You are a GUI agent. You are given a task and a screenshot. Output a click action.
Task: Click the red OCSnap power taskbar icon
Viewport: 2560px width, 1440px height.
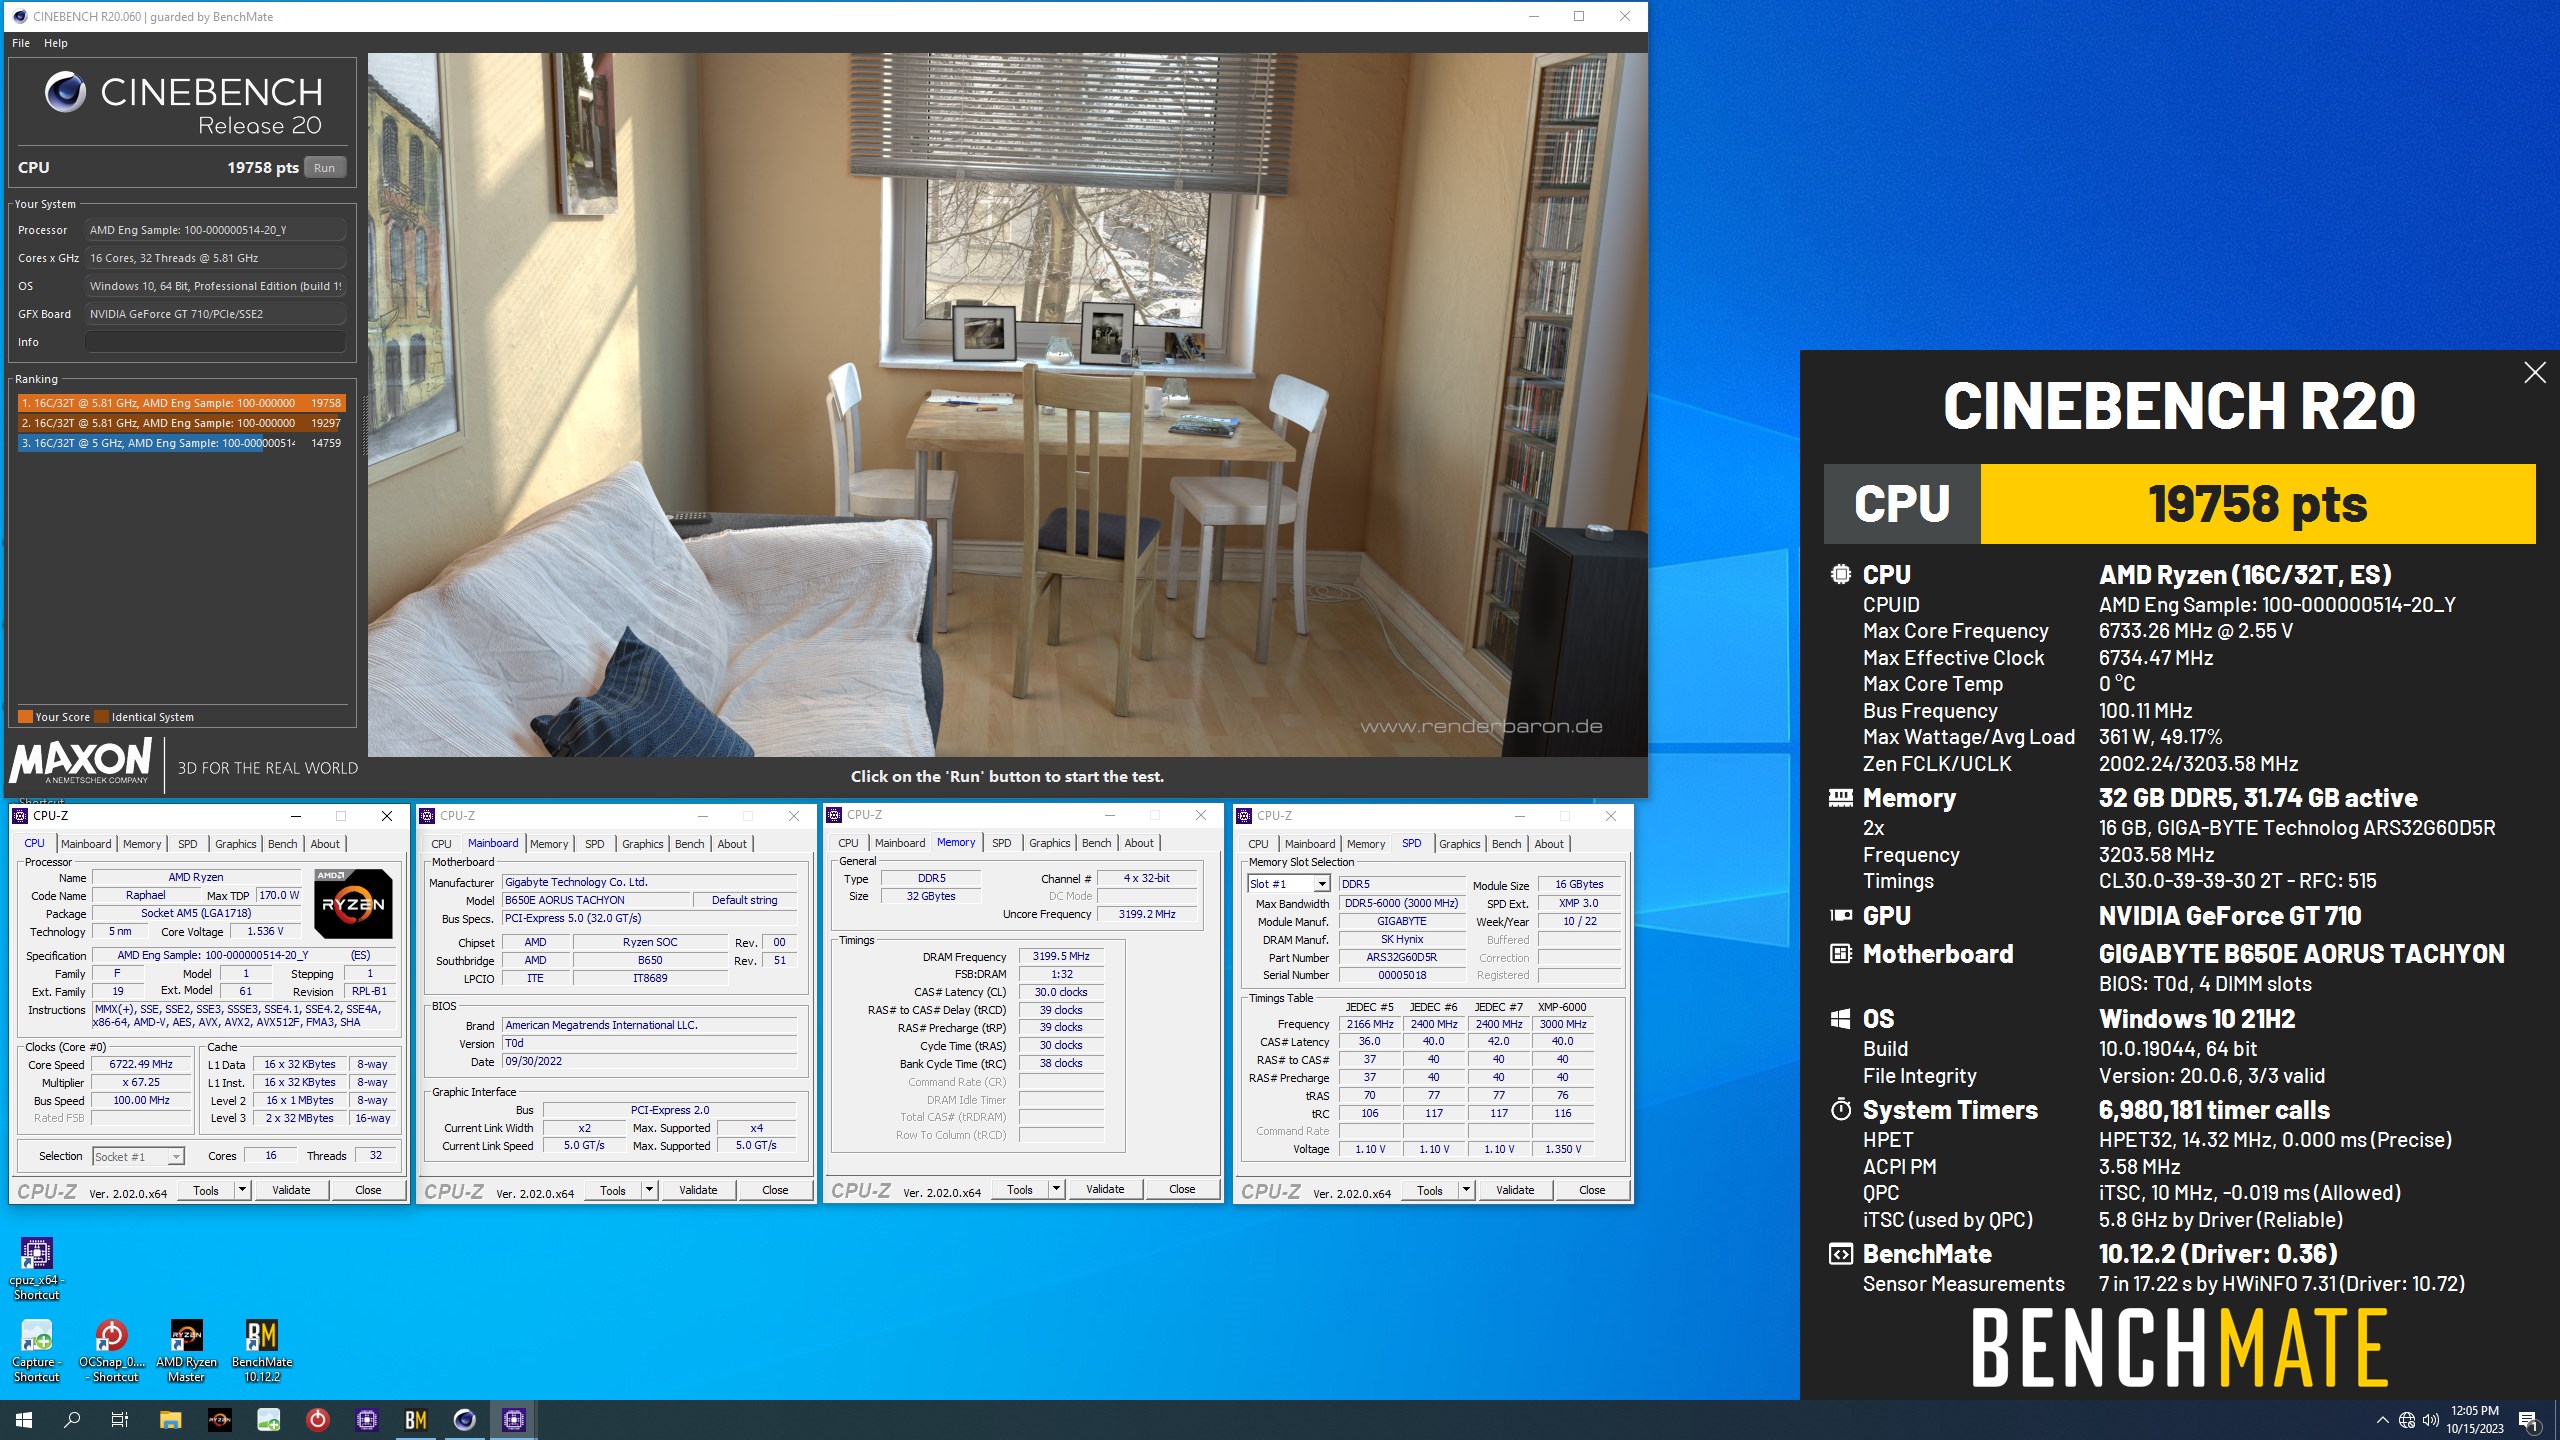pyautogui.click(x=317, y=1420)
